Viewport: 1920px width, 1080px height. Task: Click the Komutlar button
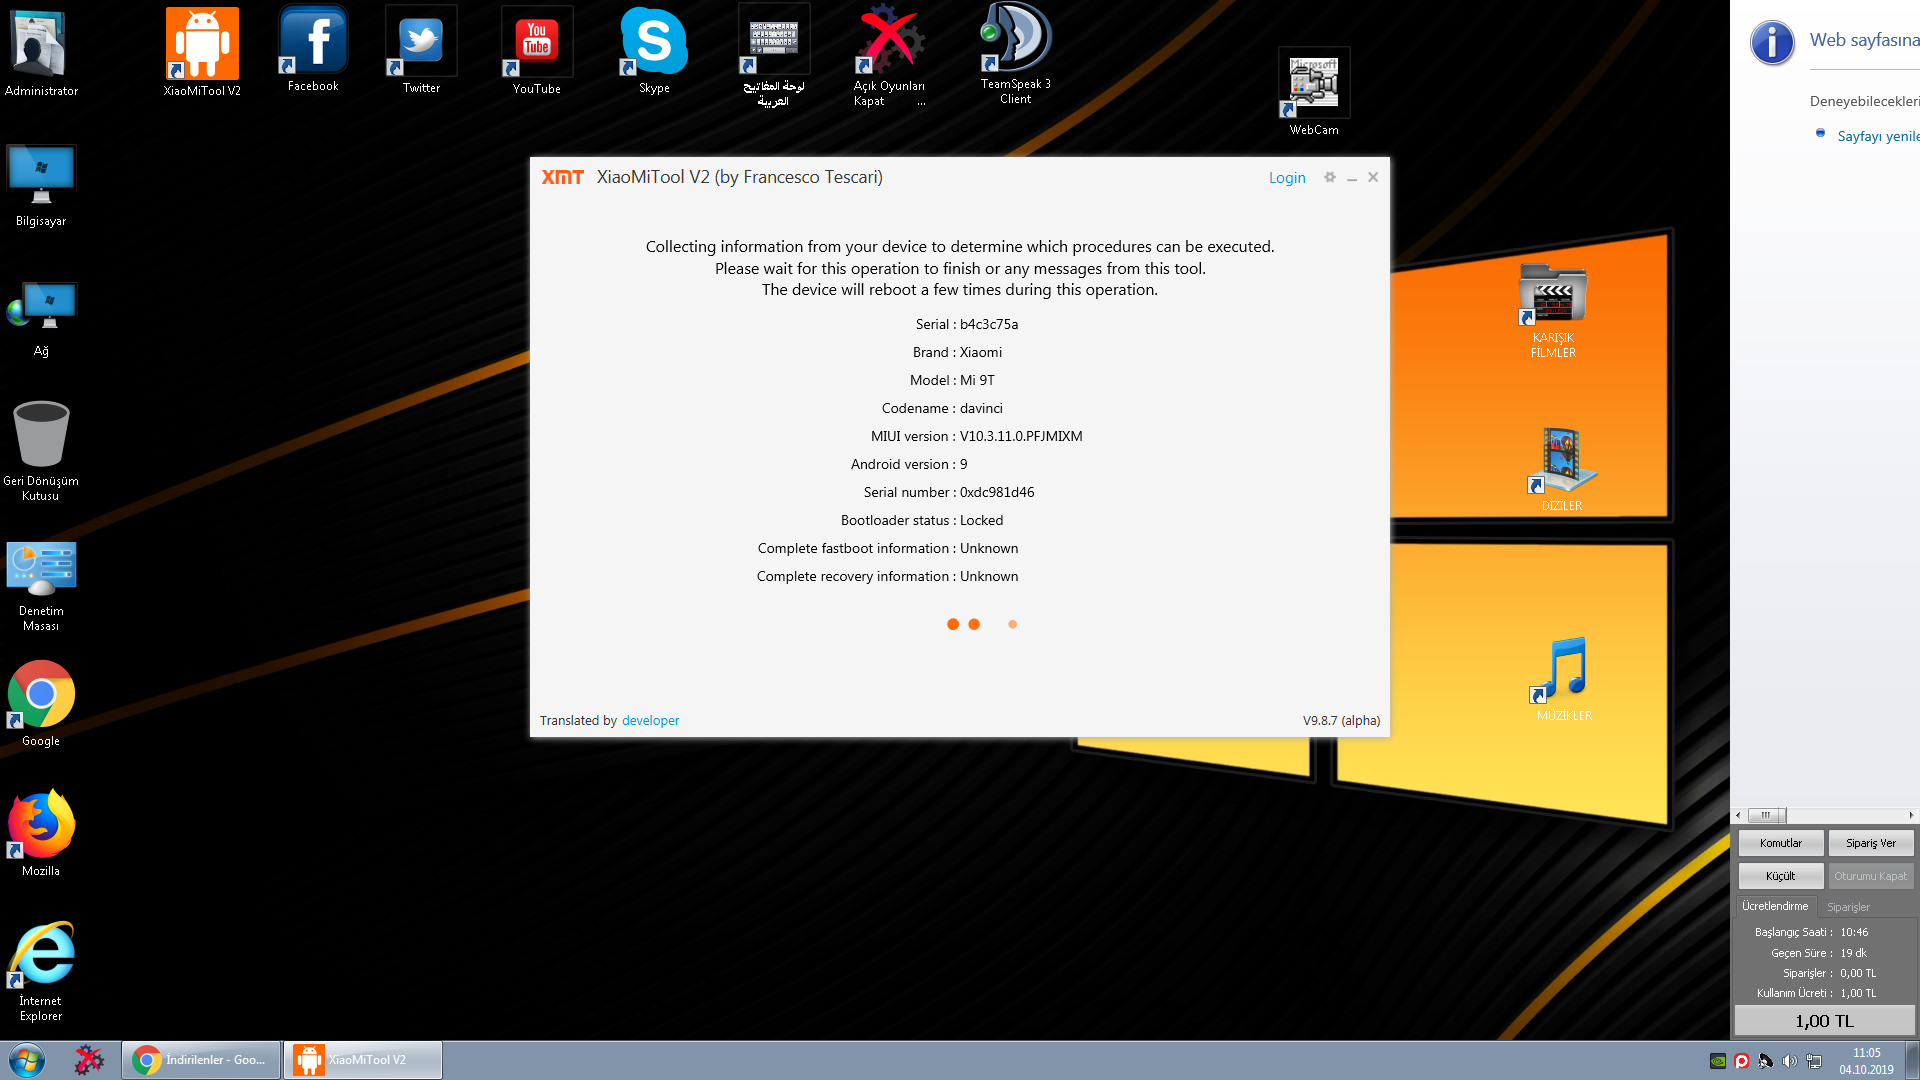1780,843
